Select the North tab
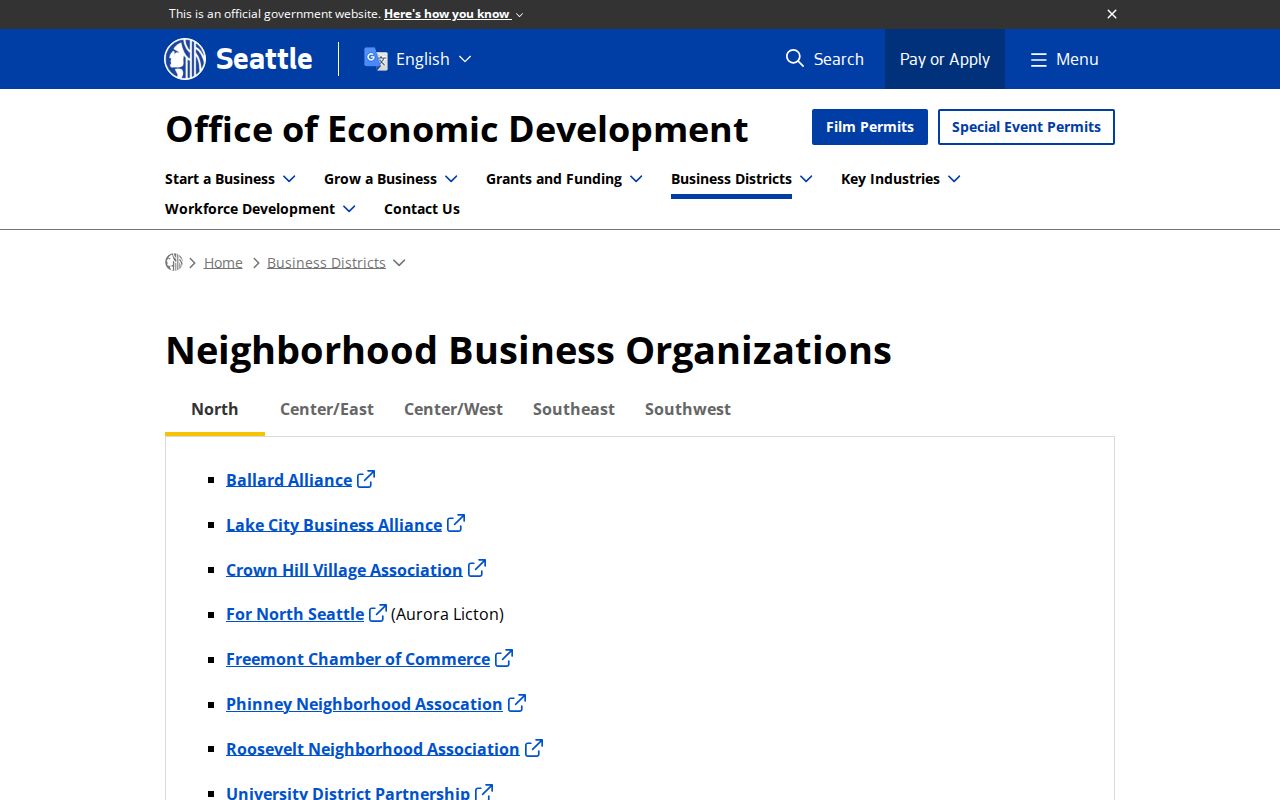This screenshot has height=800, width=1280. (215, 409)
